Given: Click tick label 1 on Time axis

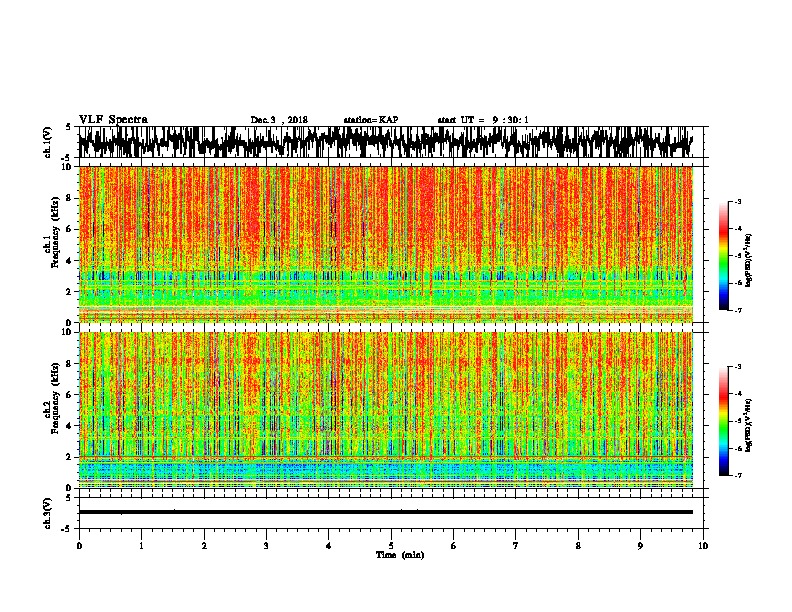Looking at the screenshot, I should (x=141, y=546).
